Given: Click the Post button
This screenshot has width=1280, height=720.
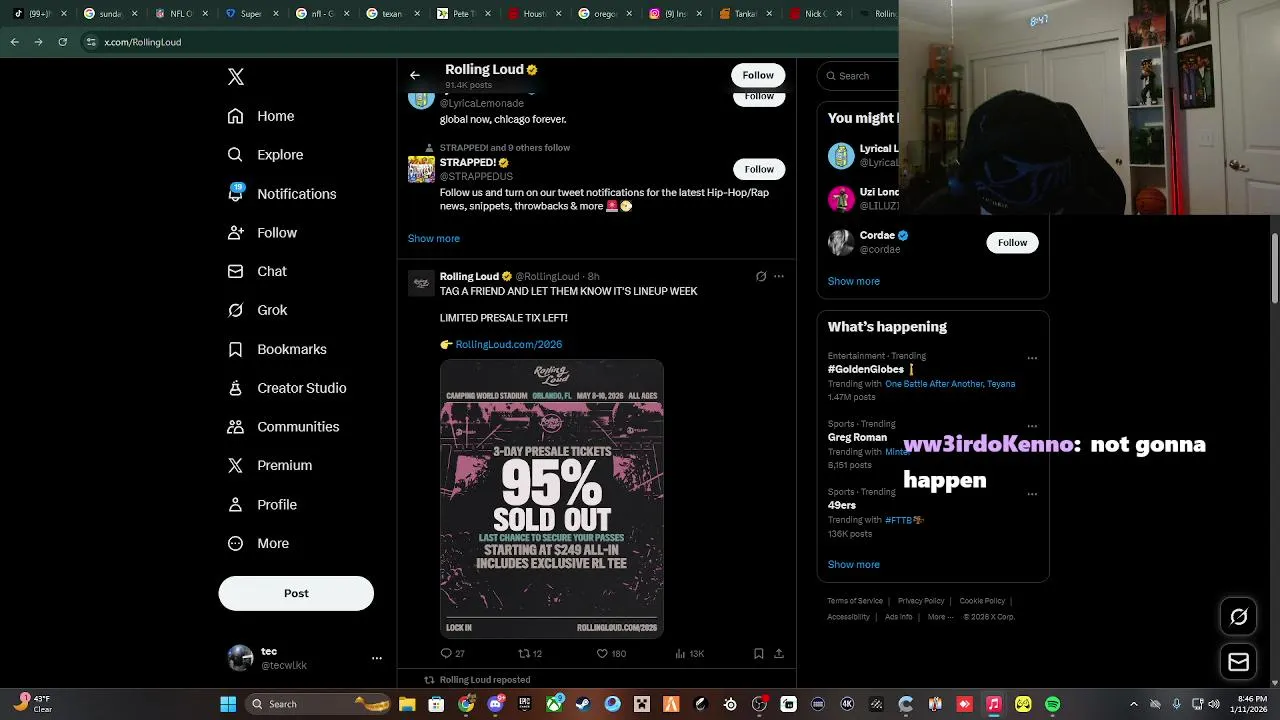Looking at the screenshot, I should (296, 593).
